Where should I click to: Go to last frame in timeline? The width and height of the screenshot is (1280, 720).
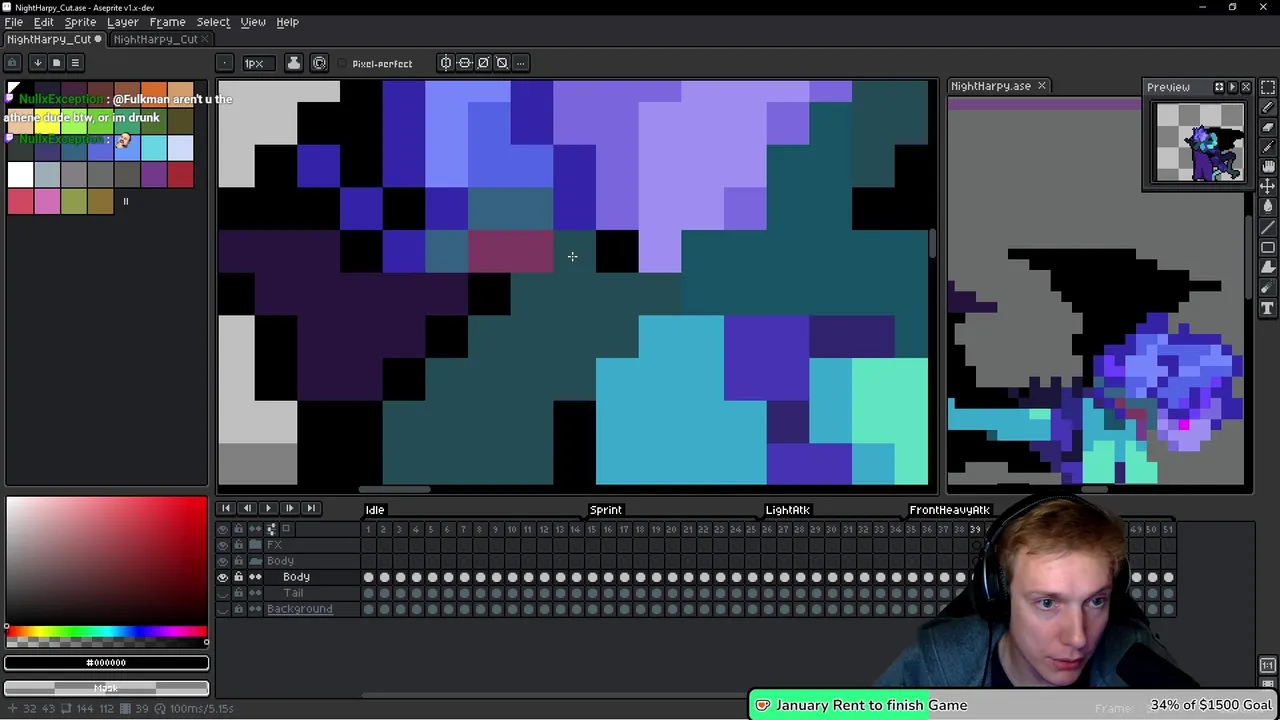pos(310,509)
